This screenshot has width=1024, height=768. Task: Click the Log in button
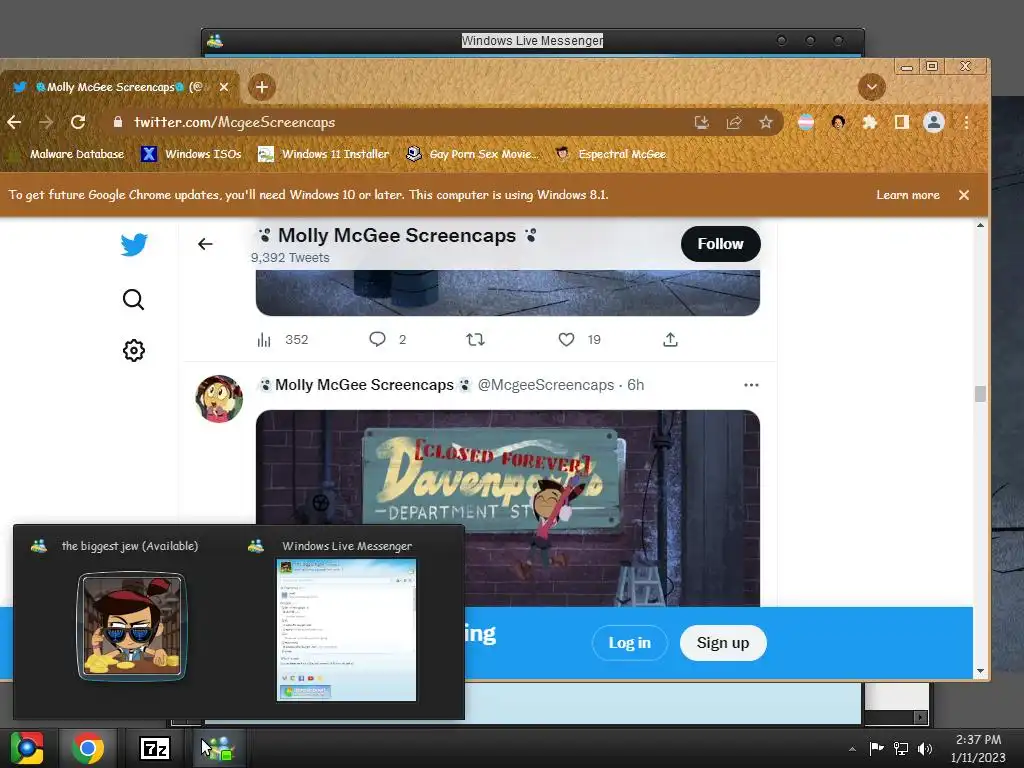(630, 643)
